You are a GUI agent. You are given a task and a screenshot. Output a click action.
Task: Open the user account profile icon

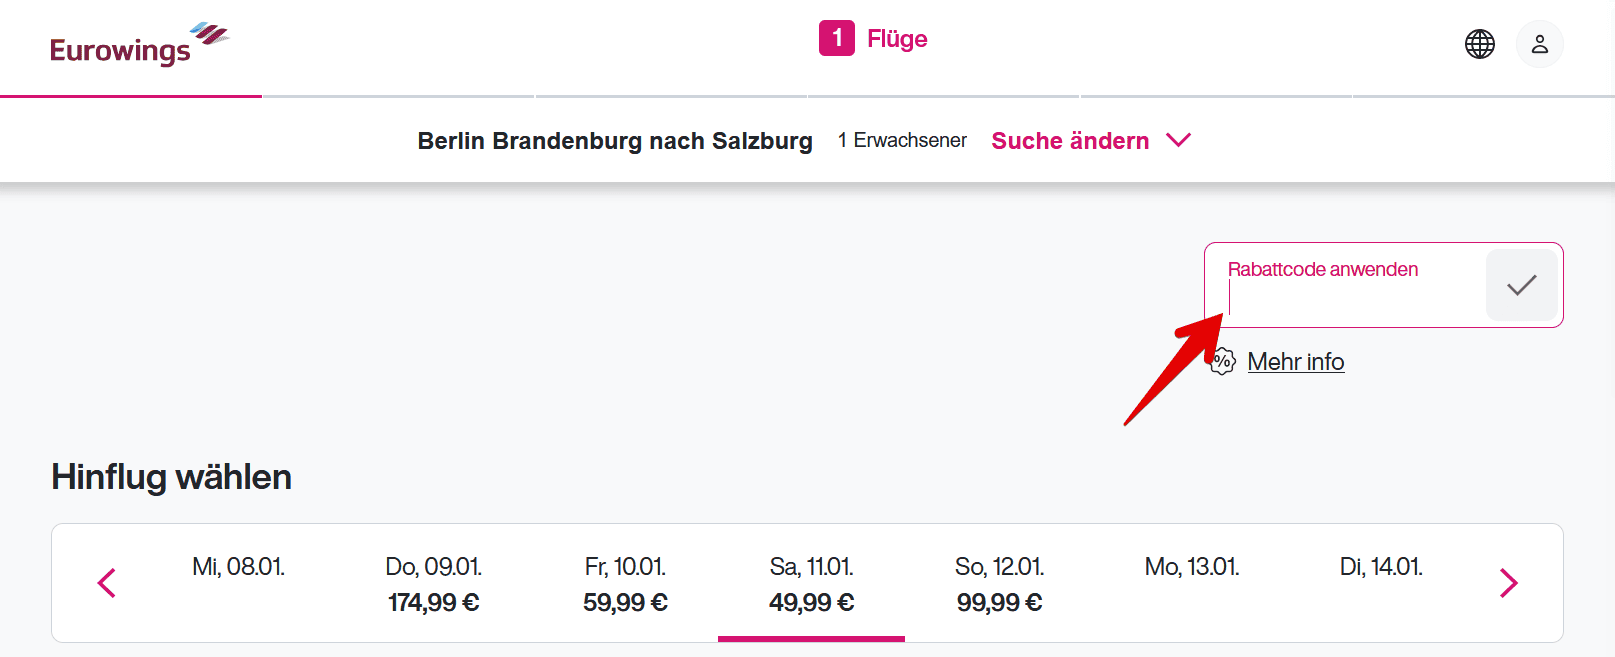pos(1539,44)
